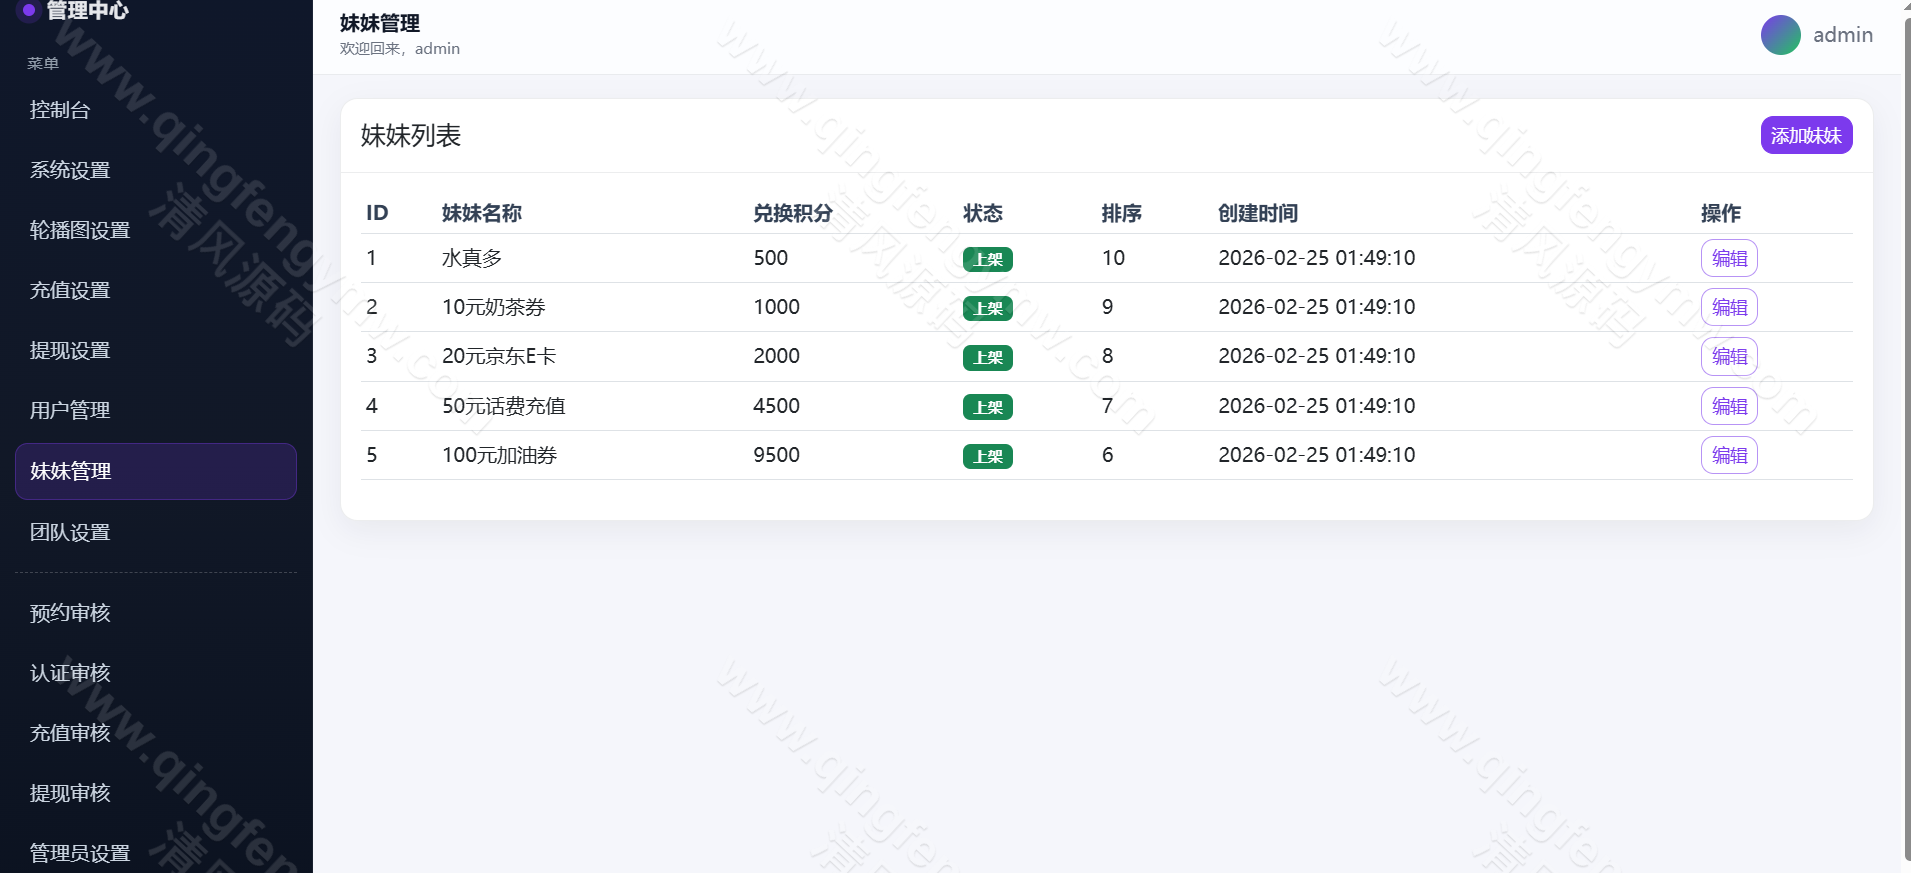Click the 20元京东E卡 name cell
Viewport: 1911px width, 873px height.
click(499, 356)
